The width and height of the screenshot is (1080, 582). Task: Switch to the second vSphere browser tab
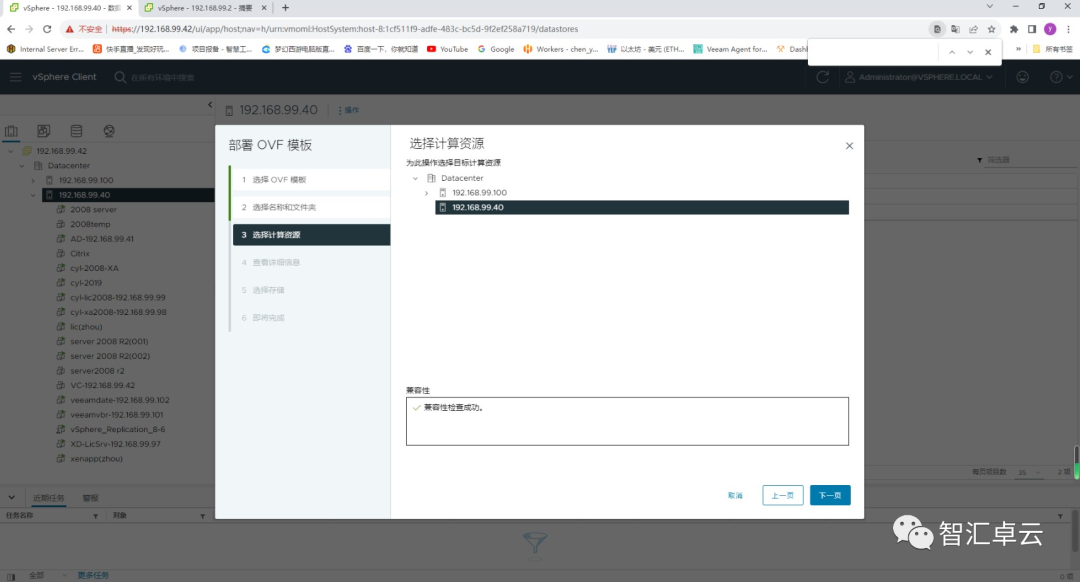pos(205,8)
